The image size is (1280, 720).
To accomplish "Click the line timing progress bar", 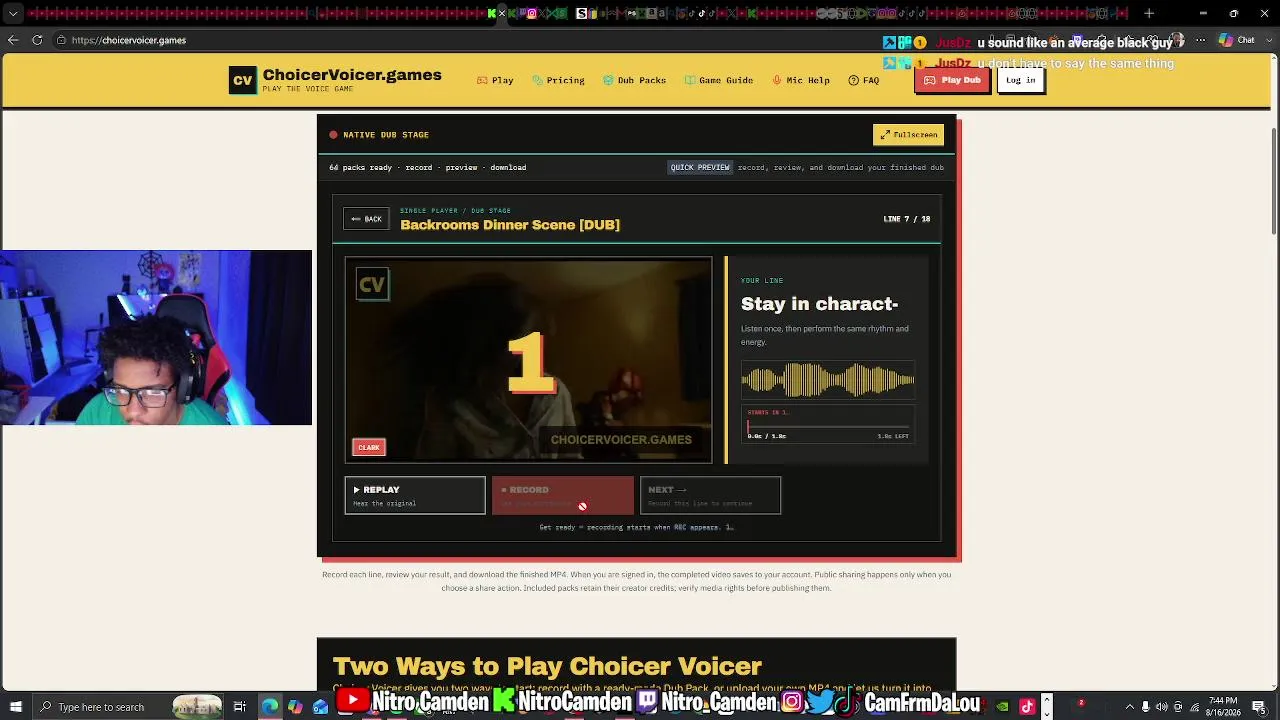I will [x=828, y=427].
